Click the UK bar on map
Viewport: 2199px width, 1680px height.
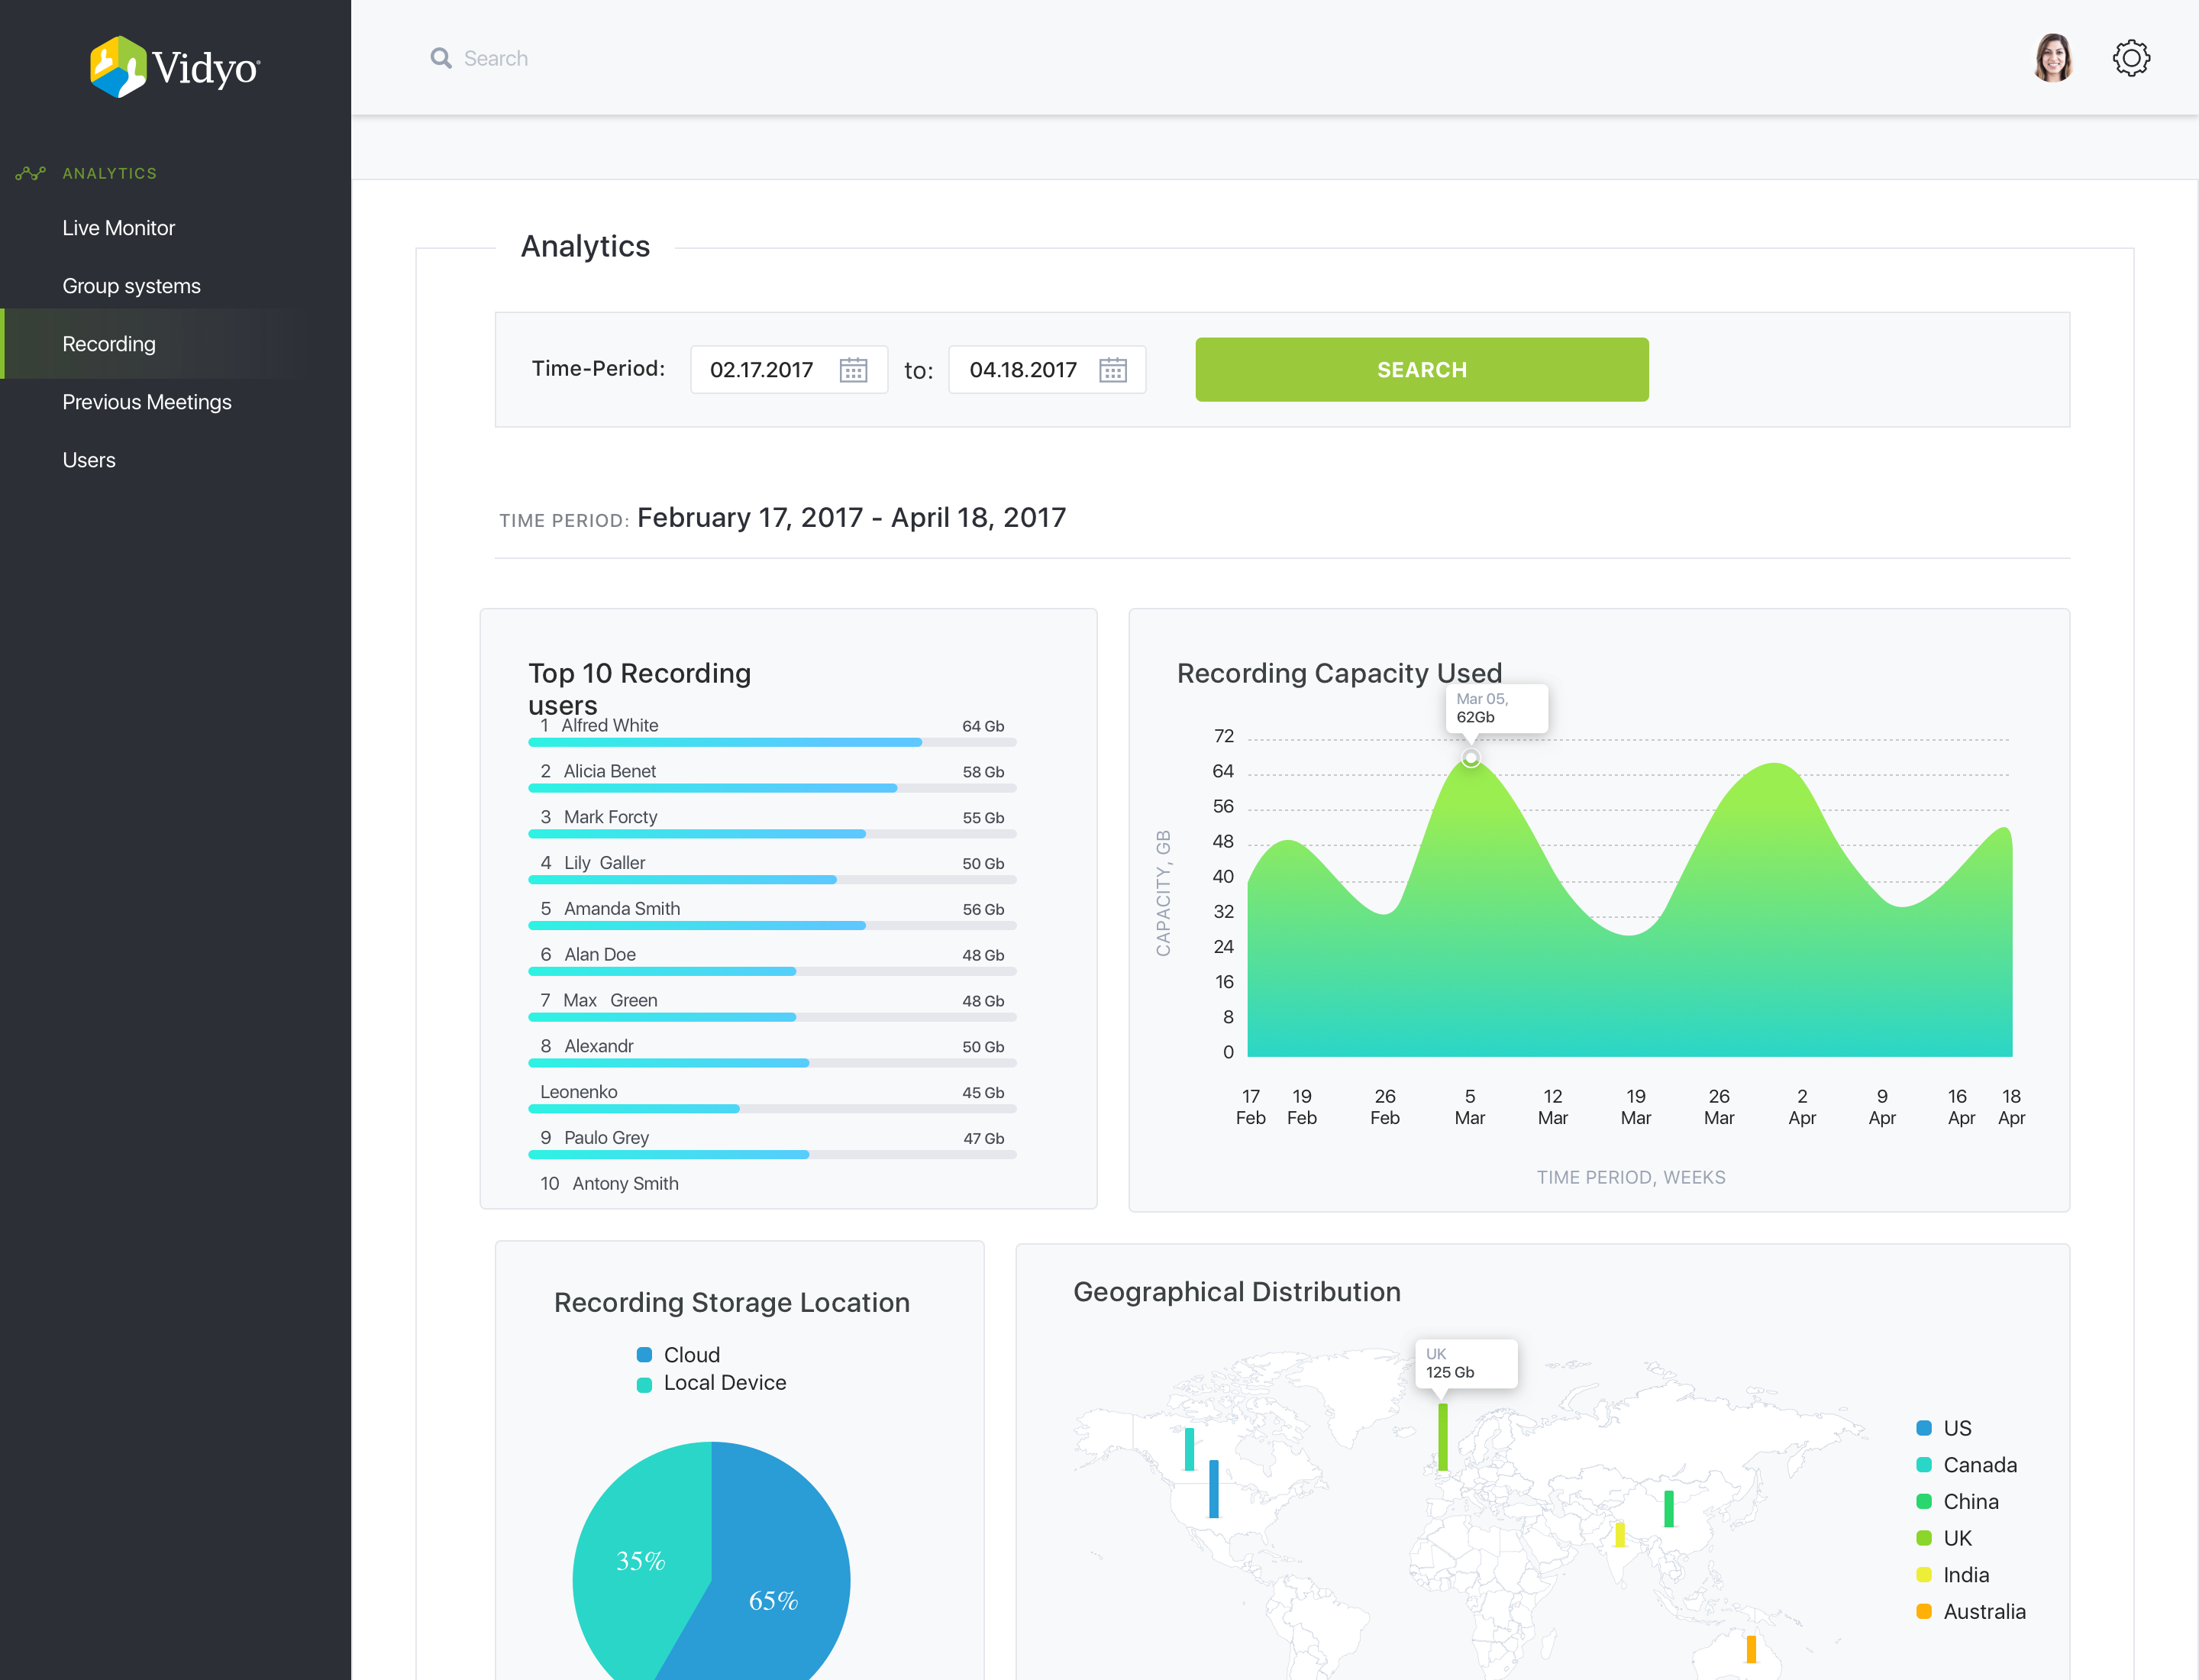tap(1442, 1437)
